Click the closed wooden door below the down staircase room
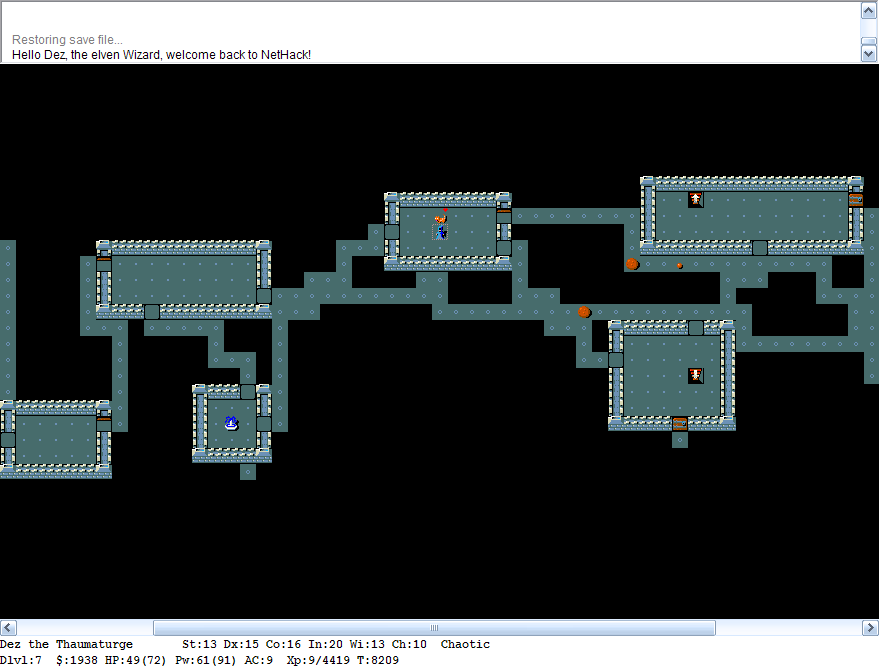 point(680,424)
